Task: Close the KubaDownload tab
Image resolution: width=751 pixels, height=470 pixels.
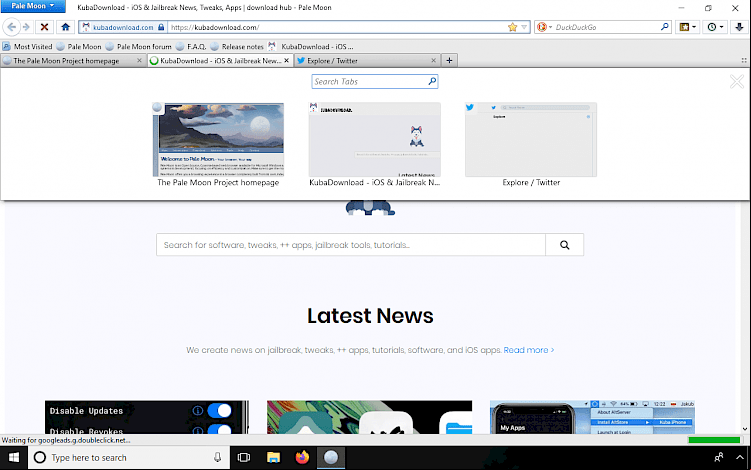Action: click(x=286, y=60)
